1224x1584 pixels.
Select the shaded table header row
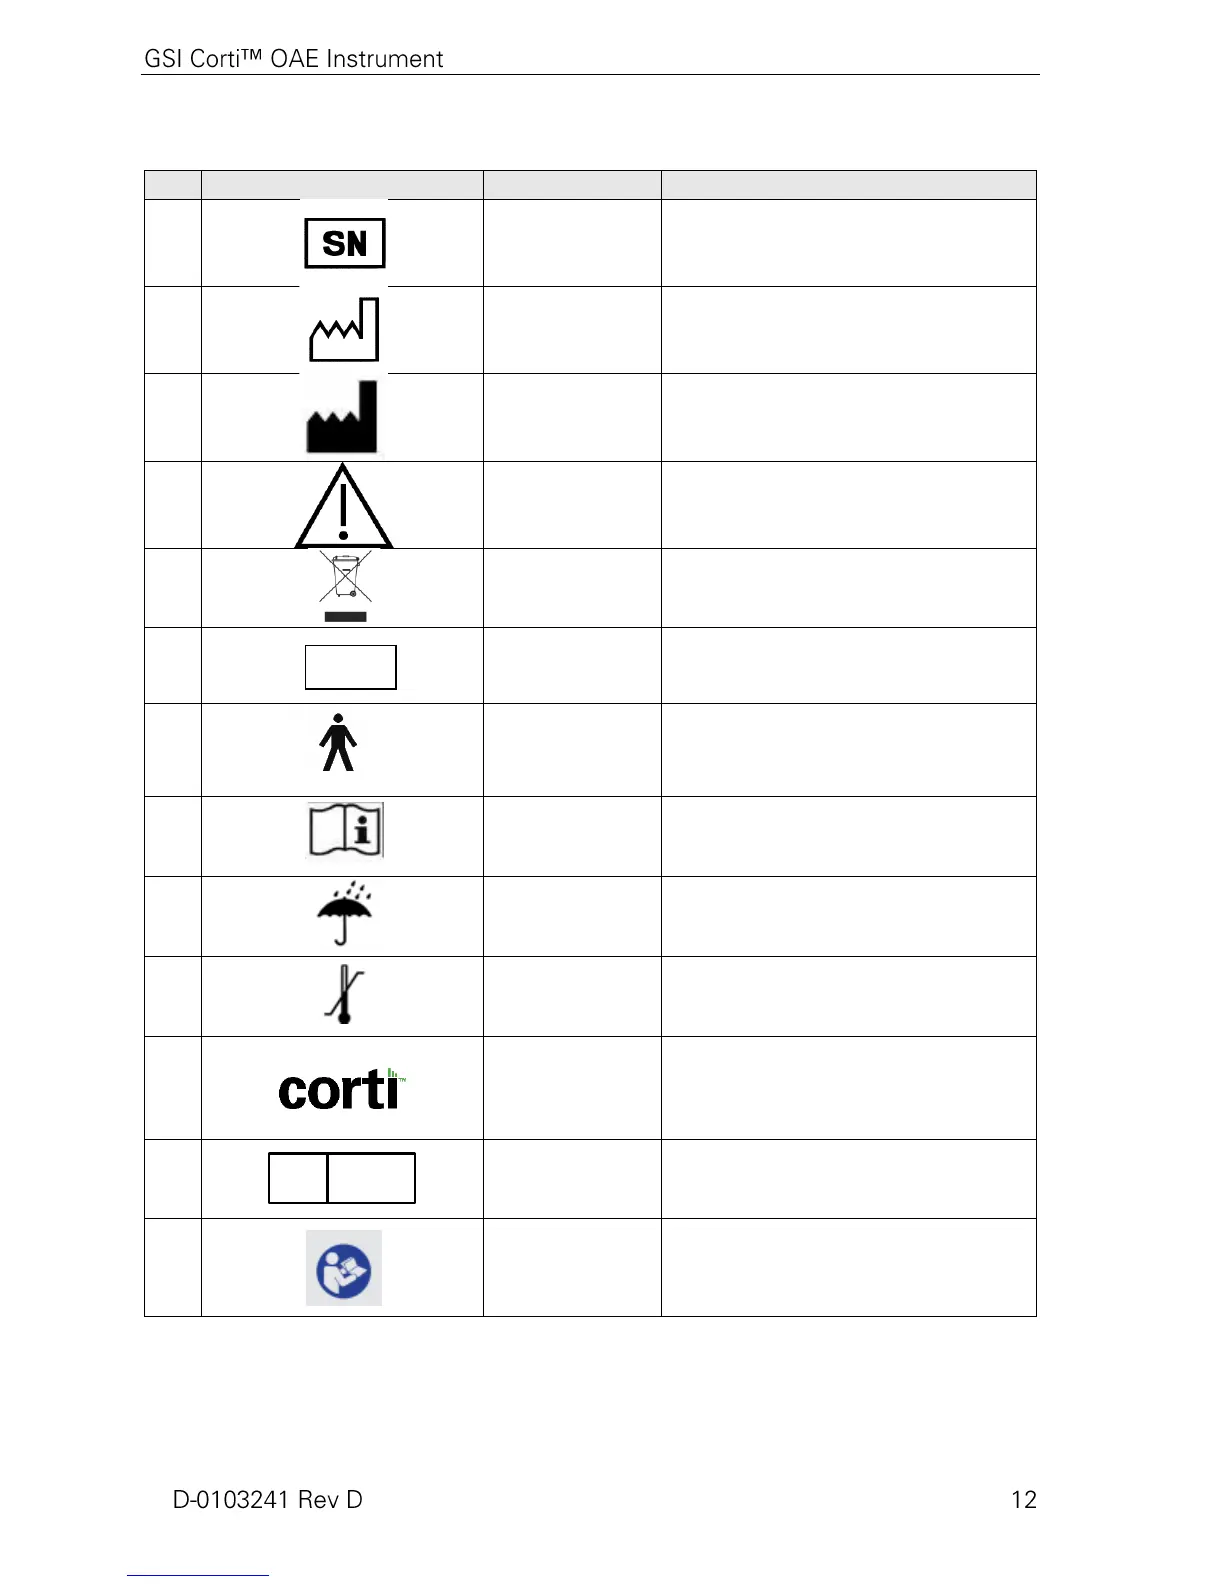click(x=590, y=185)
